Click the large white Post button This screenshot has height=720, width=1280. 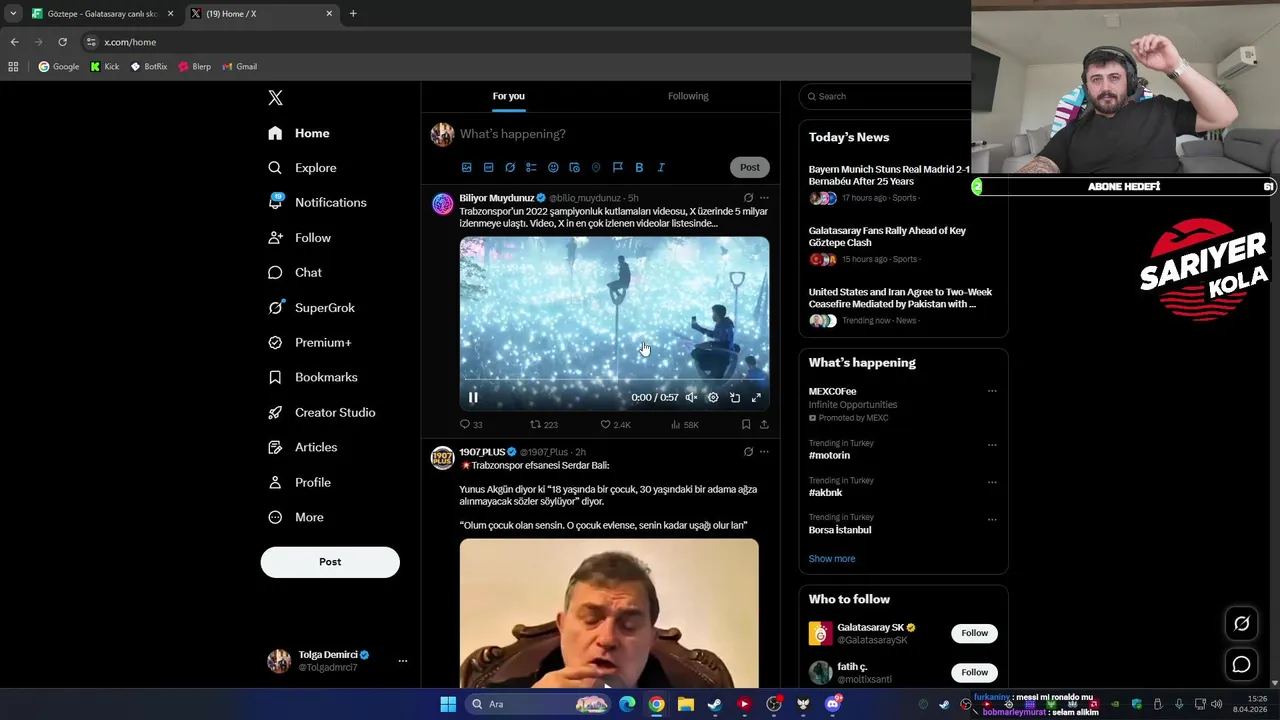click(x=330, y=562)
